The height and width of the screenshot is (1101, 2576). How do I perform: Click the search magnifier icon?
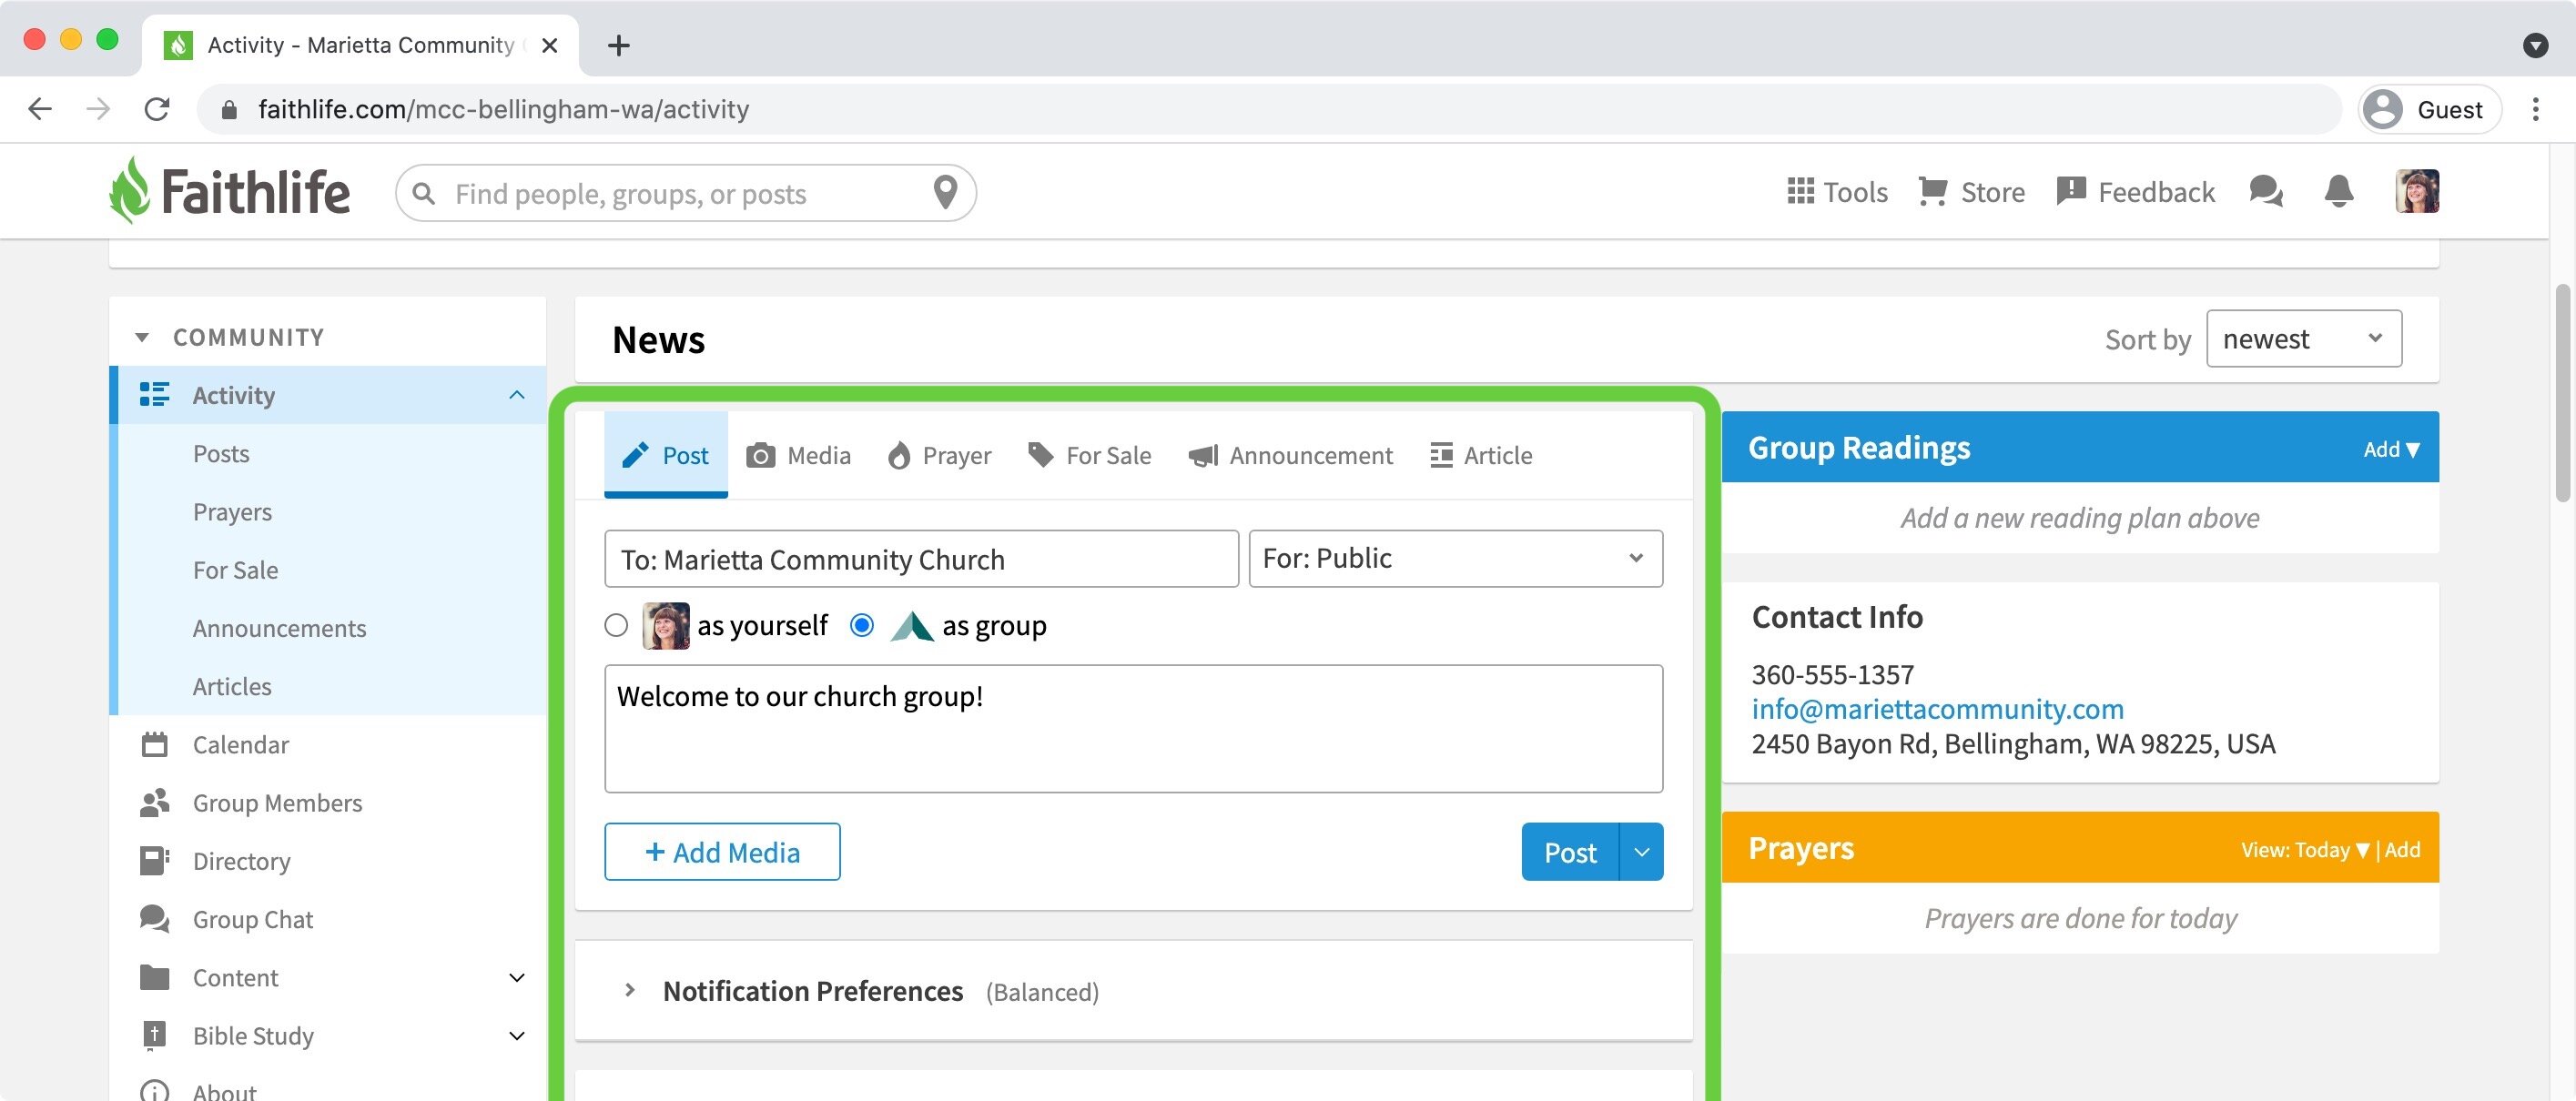[x=424, y=193]
